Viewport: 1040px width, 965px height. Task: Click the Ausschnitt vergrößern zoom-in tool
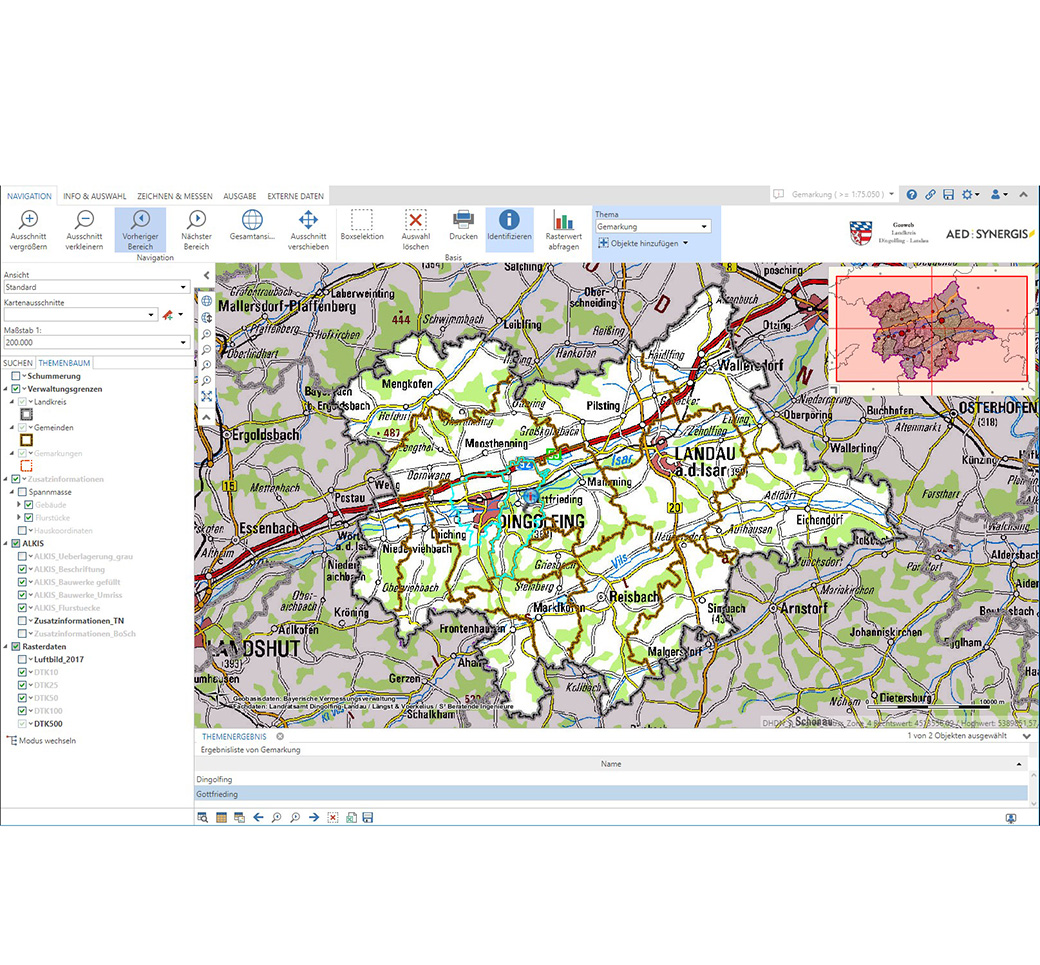click(x=29, y=229)
